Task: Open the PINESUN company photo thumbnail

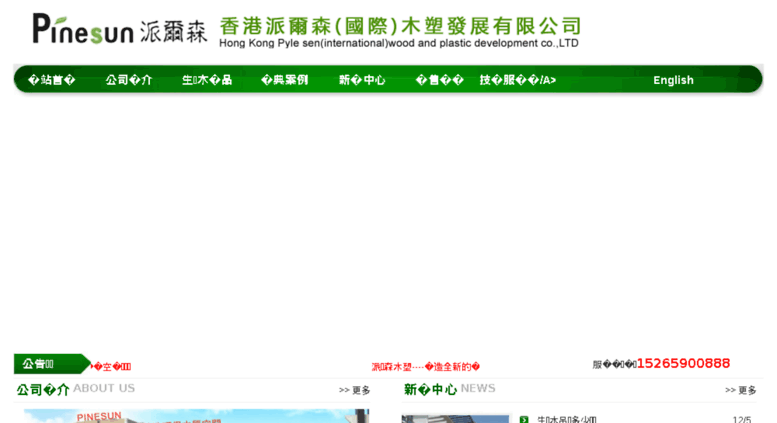Action: pyautogui.click(x=196, y=416)
